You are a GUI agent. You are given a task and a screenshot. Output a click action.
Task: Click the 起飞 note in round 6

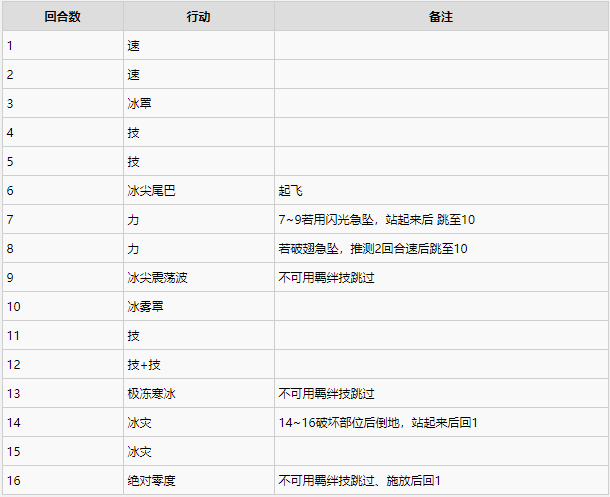[x=290, y=191]
